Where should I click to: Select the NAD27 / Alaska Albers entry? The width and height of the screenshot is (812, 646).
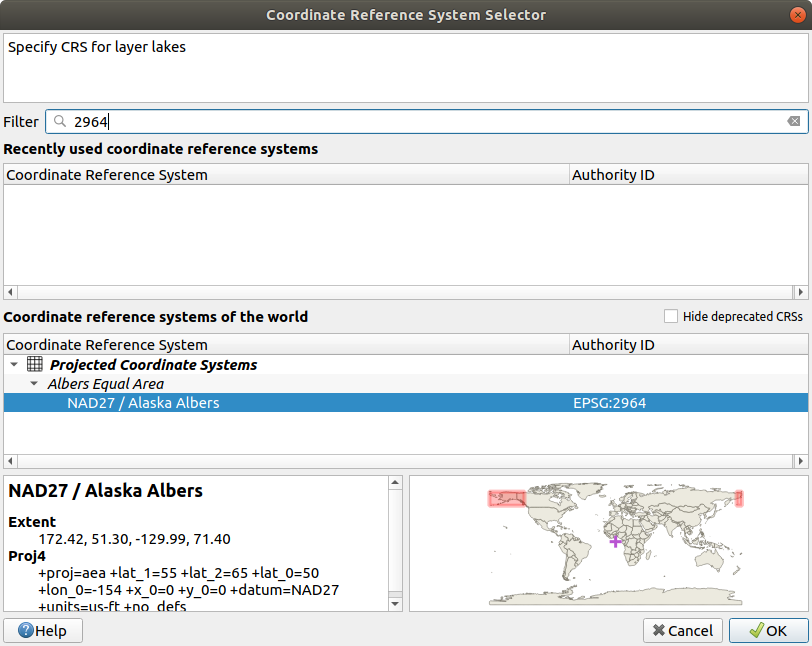tap(143, 403)
